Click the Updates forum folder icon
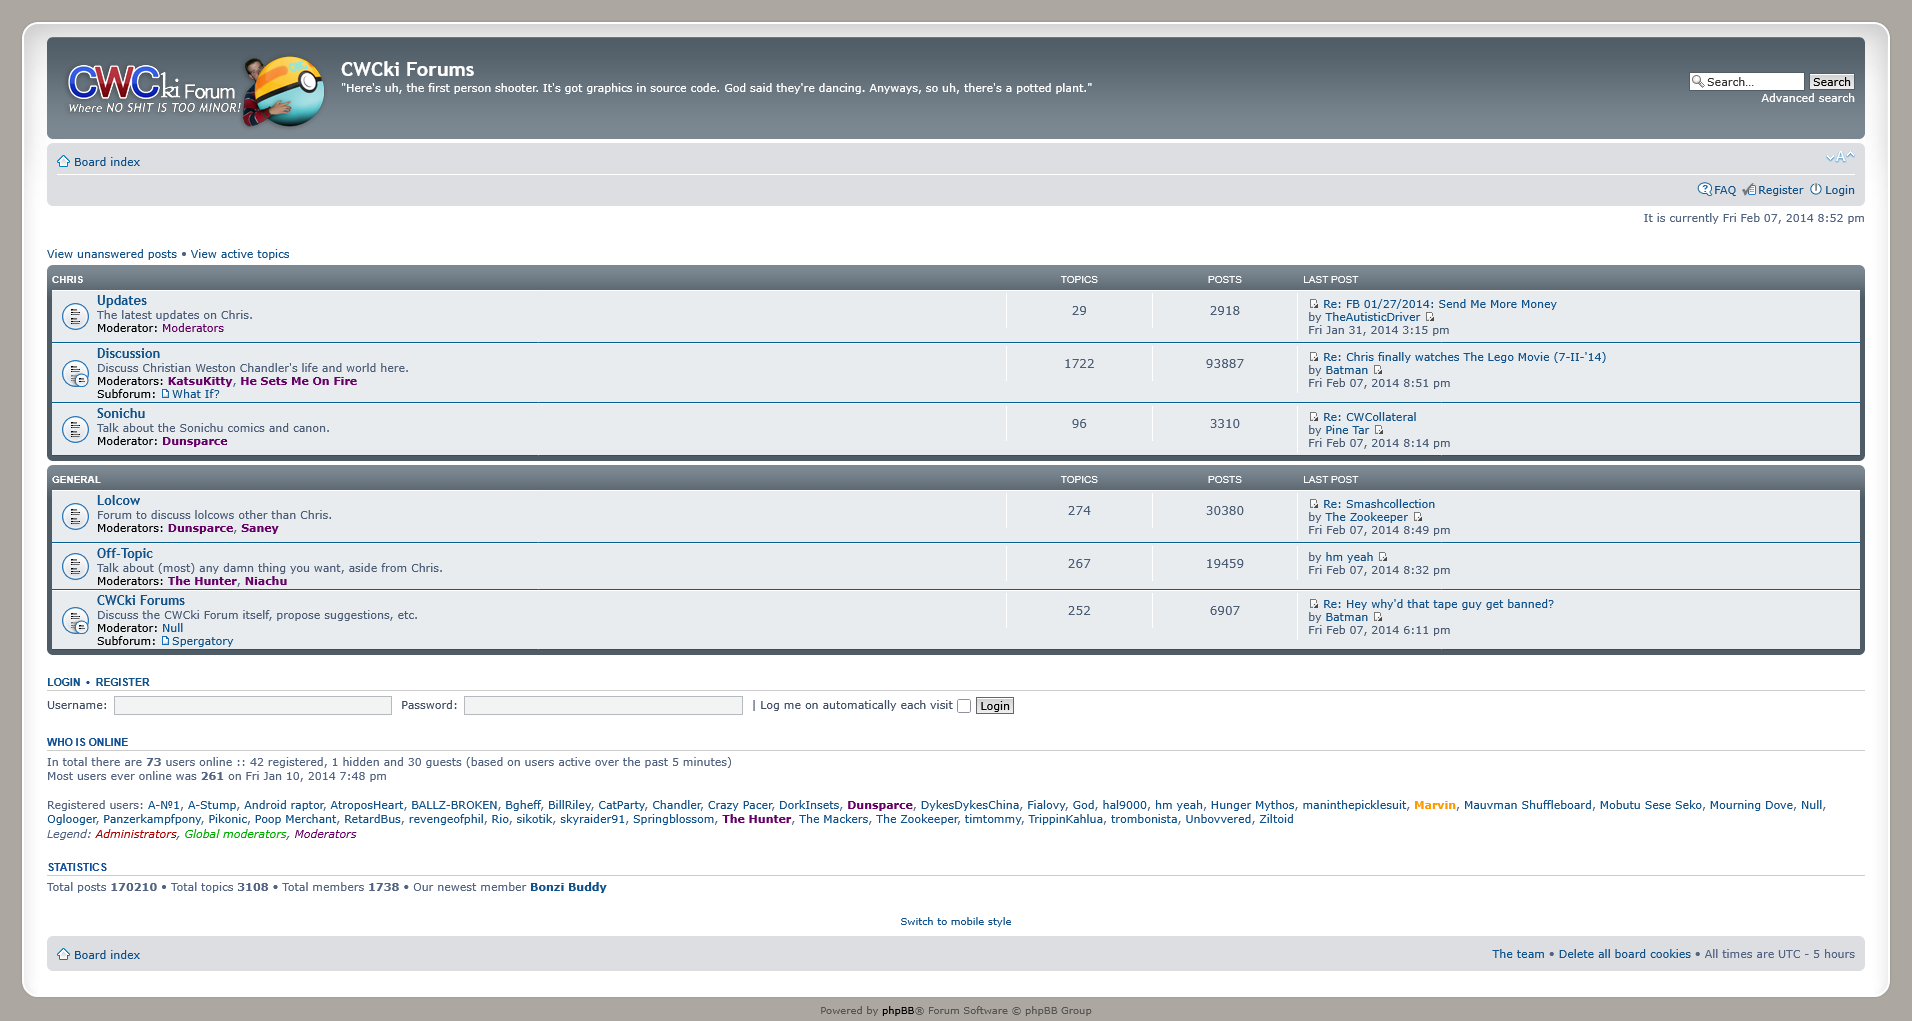Viewport: 1912px width, 1021px height. (x=75, y=316)
